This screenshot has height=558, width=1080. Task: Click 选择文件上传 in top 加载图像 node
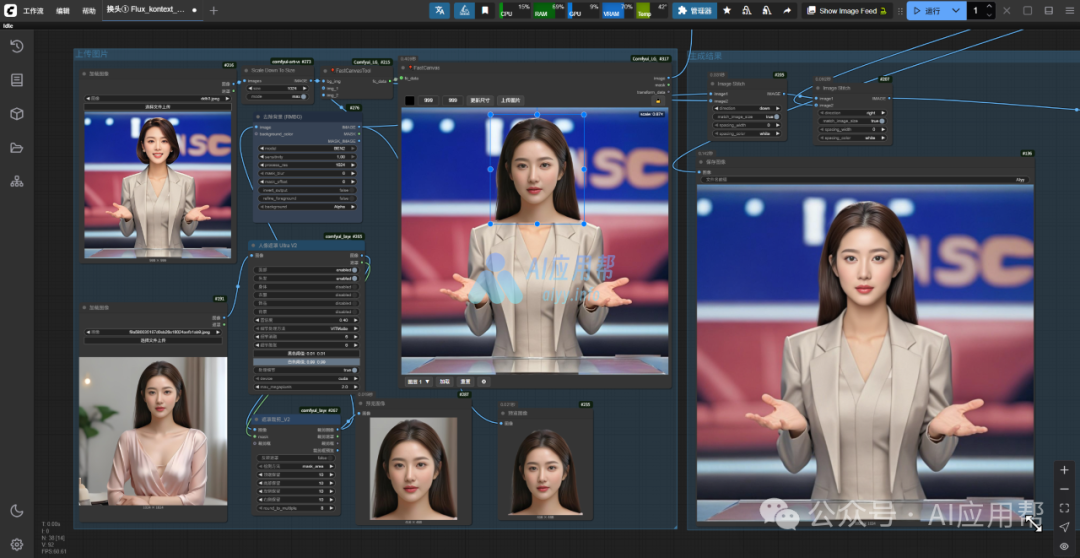click(x=158, y=107)
